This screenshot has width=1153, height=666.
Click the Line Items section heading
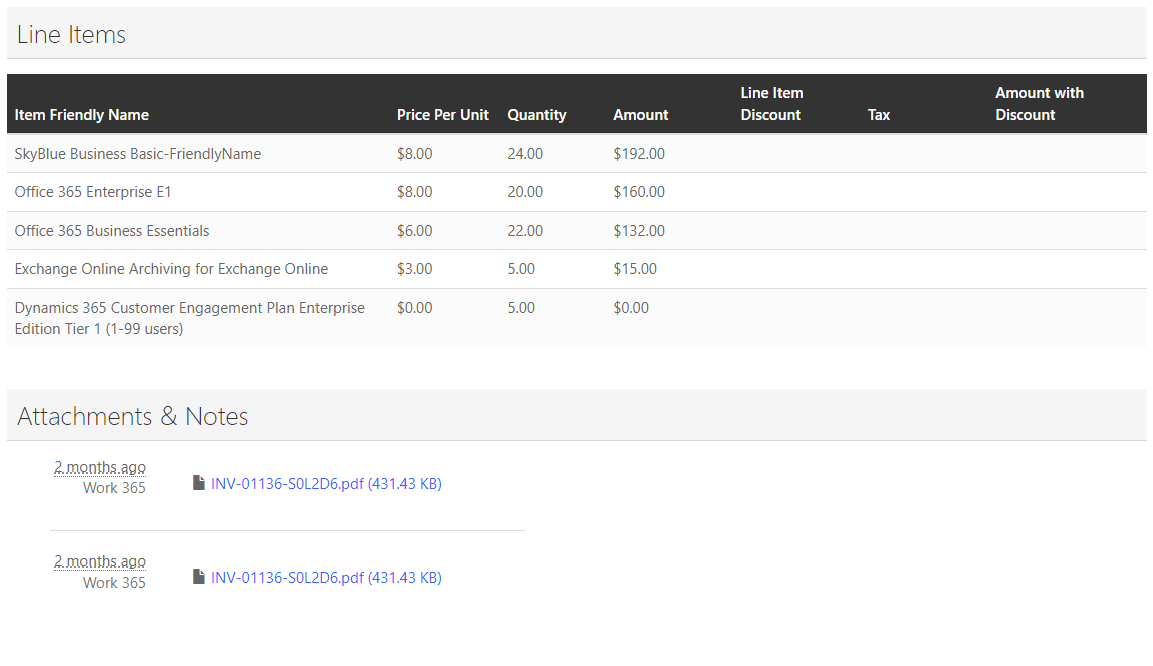71,35
